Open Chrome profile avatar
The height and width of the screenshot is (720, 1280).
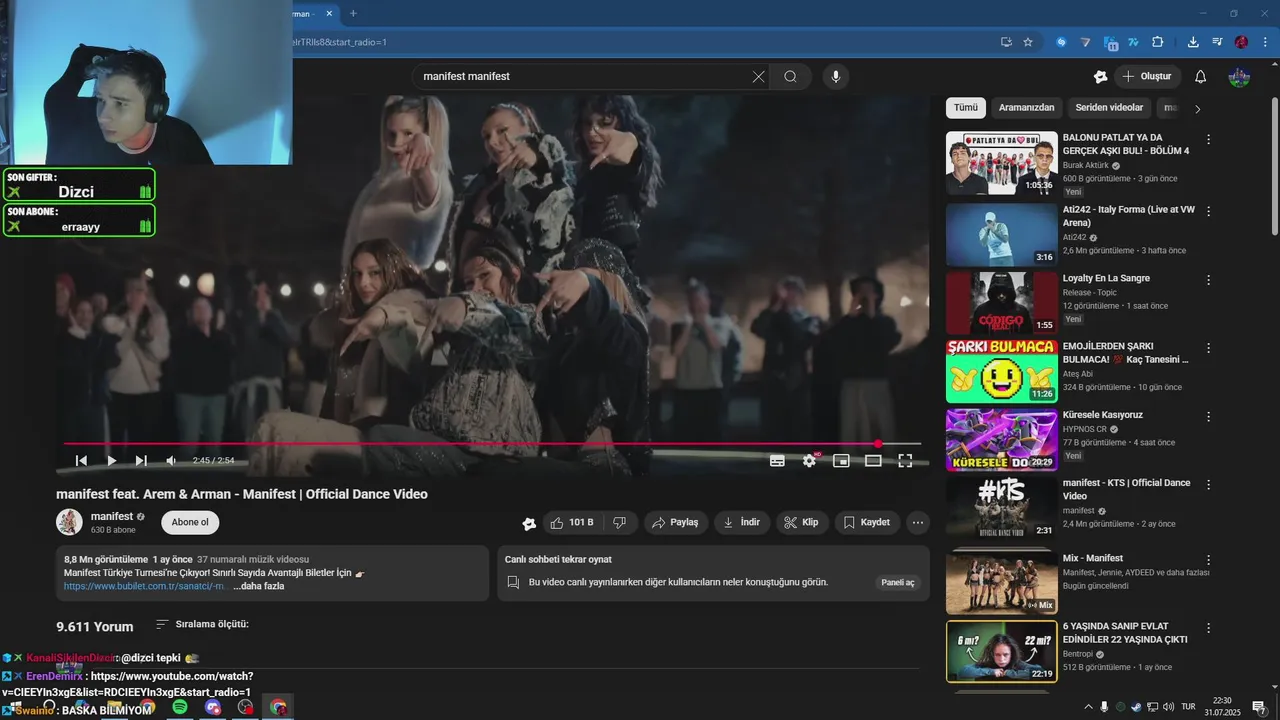[x=1241, y=42]
